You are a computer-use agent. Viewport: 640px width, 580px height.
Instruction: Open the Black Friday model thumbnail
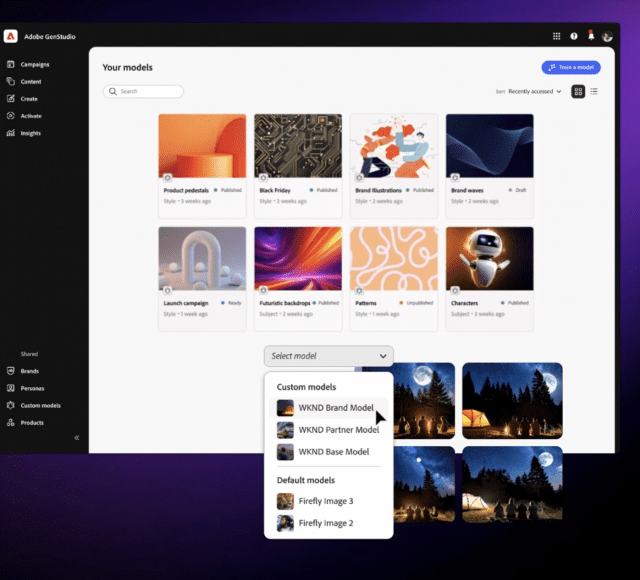[x=298, y=146]
